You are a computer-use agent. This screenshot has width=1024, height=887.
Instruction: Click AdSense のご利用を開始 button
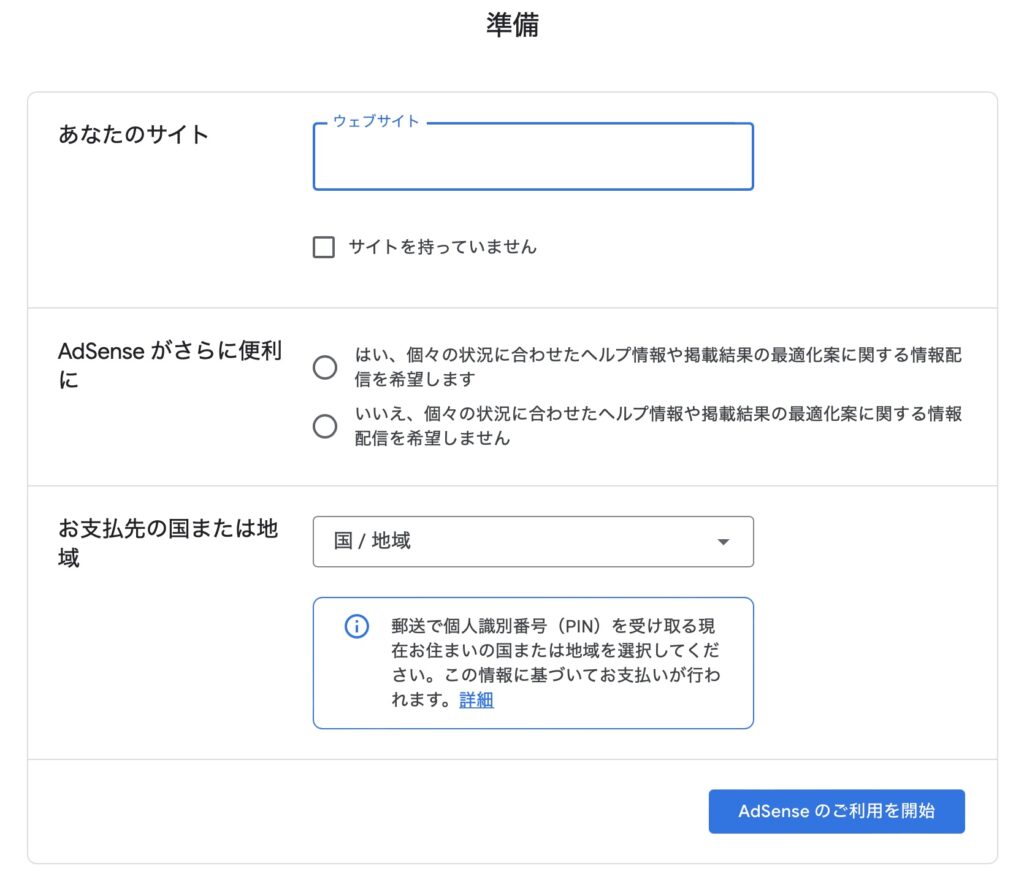click(837, 811)
